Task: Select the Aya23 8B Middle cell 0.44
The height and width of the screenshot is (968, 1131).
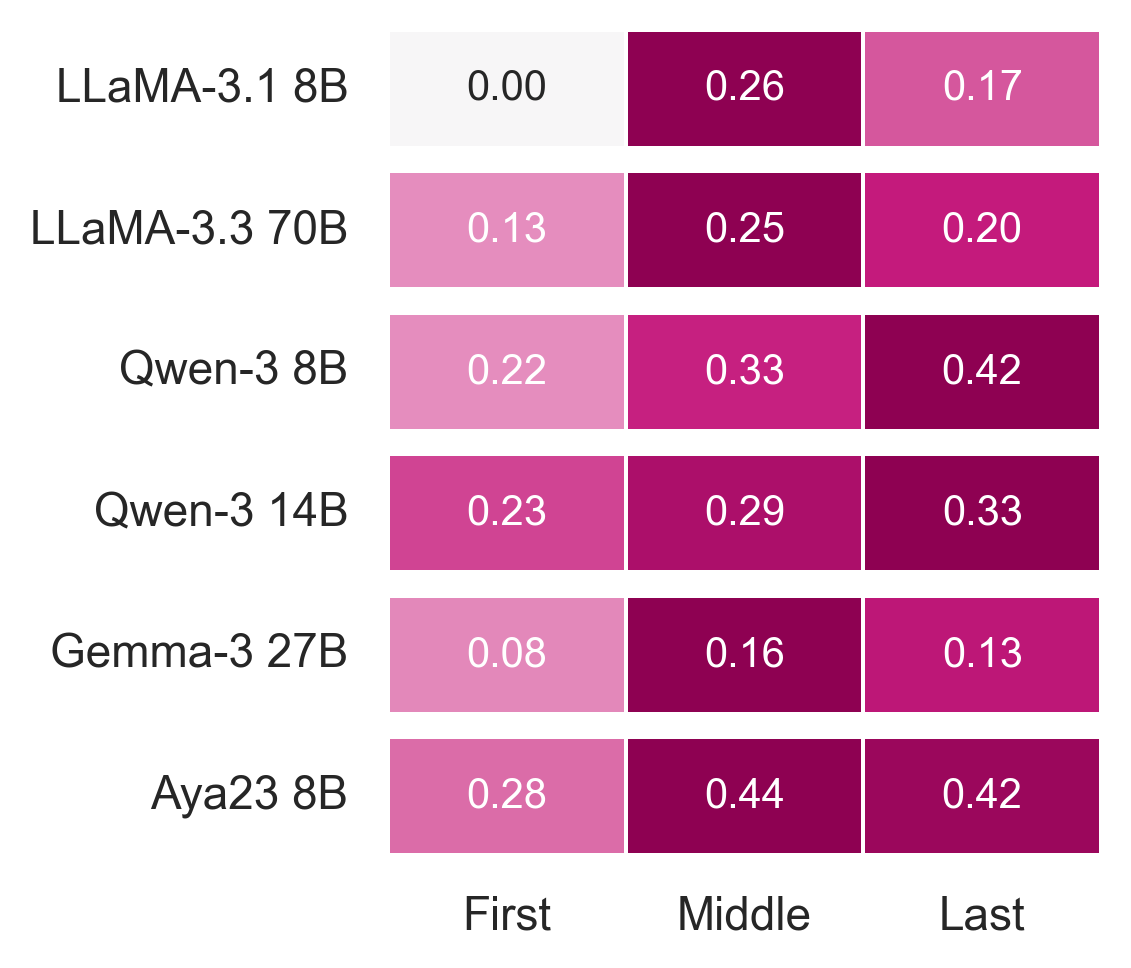Action: 744,796
